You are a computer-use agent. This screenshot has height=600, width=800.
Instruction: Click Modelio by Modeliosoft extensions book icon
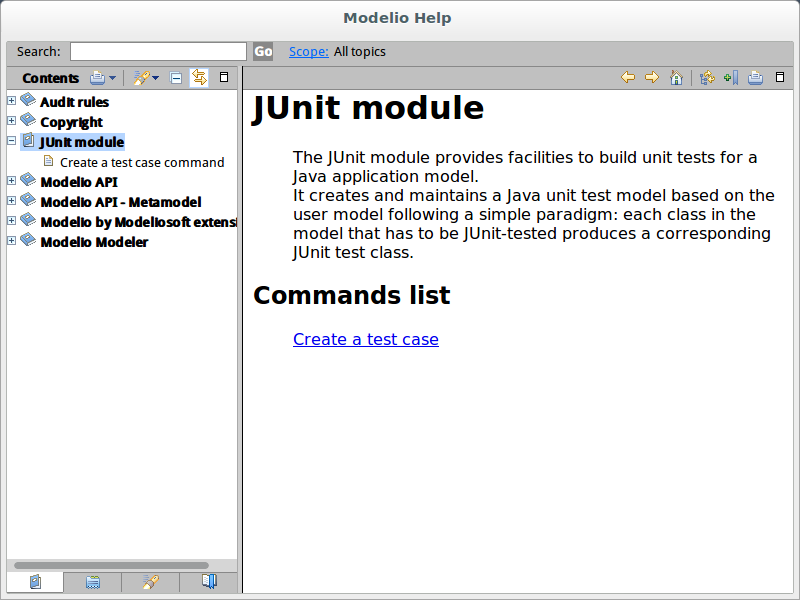point(28,219)
